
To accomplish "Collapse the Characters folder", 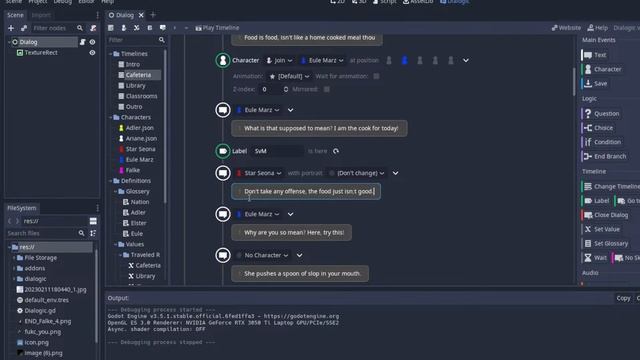I will 111,117.
